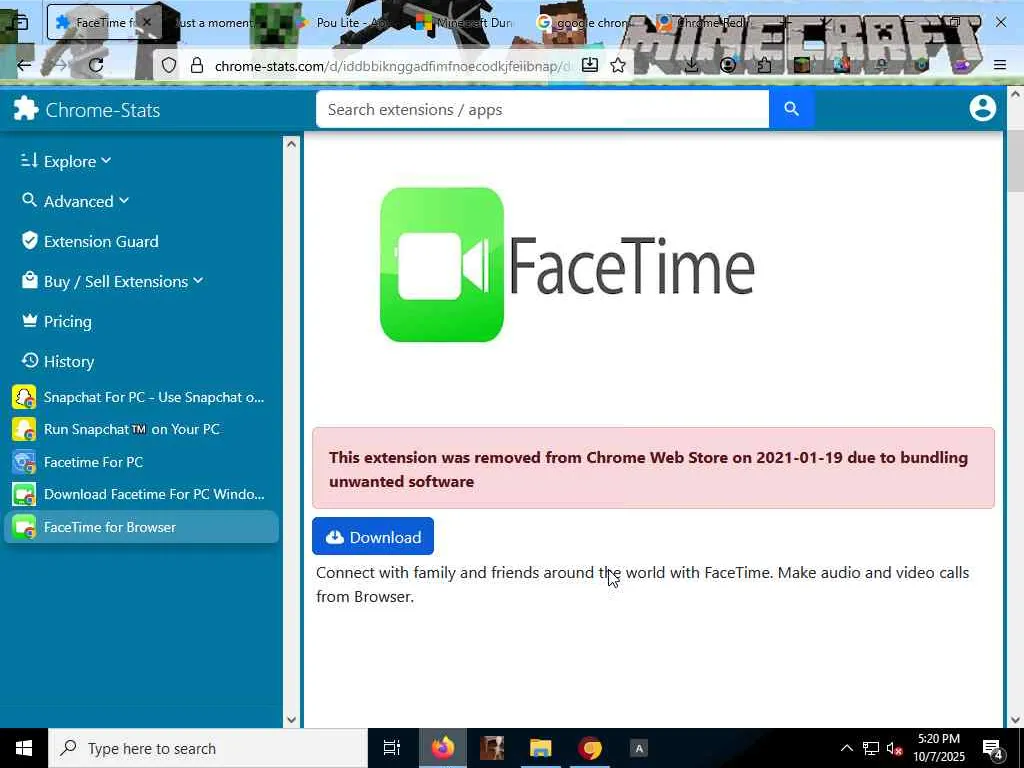Image resolution: width=1024 pixels, height=768 pixels.
Task: Select Snapchat For PC history entry
Action: pyautogui.click(x=141, y=397)
